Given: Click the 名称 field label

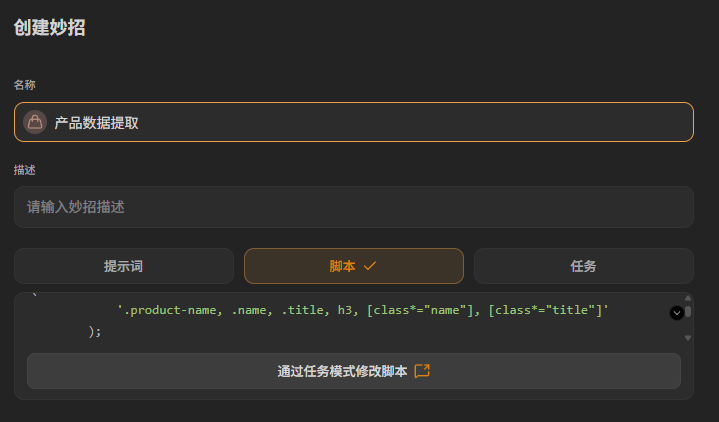Looking at the screenshot, I should (x=25, y=85).
